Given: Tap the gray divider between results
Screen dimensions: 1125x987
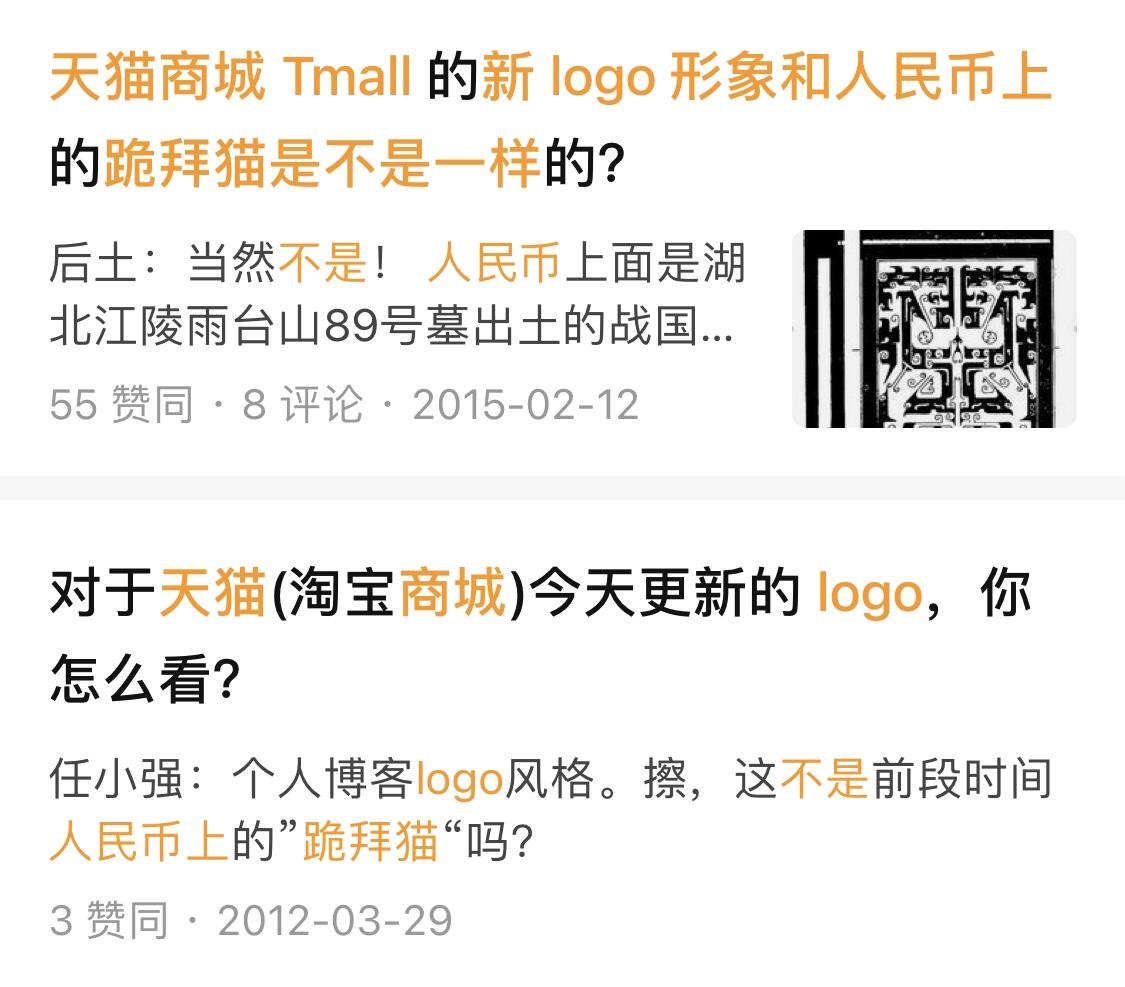Looking at the screenshot, I should (562, 487).
